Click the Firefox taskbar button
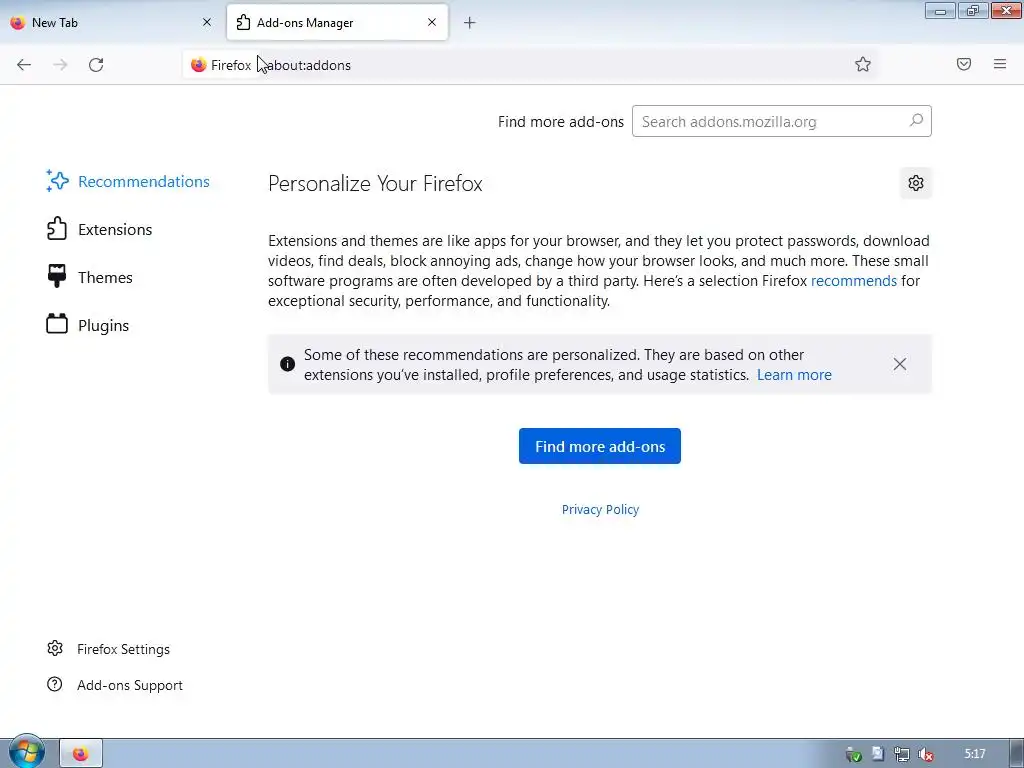Image resolution: width=1024 pixels, height=768 pixels. coord(81,754)
